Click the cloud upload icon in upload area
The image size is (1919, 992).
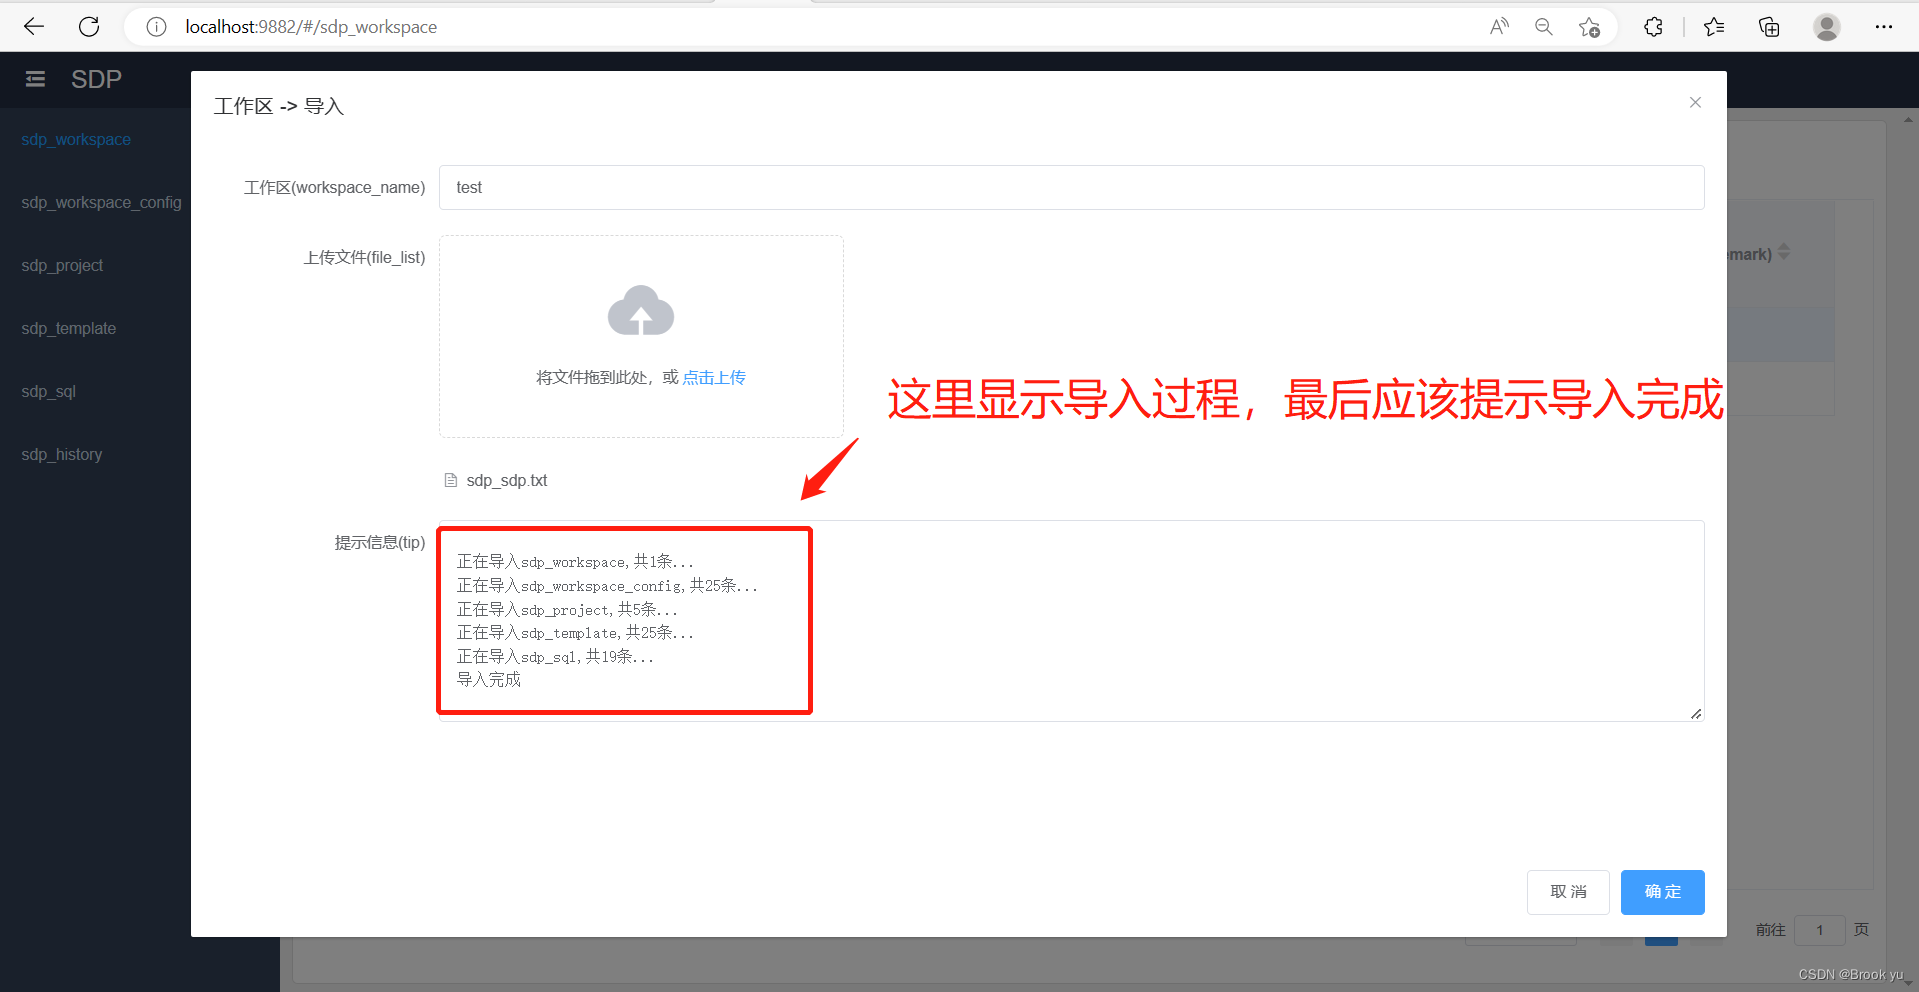[640, 311]
